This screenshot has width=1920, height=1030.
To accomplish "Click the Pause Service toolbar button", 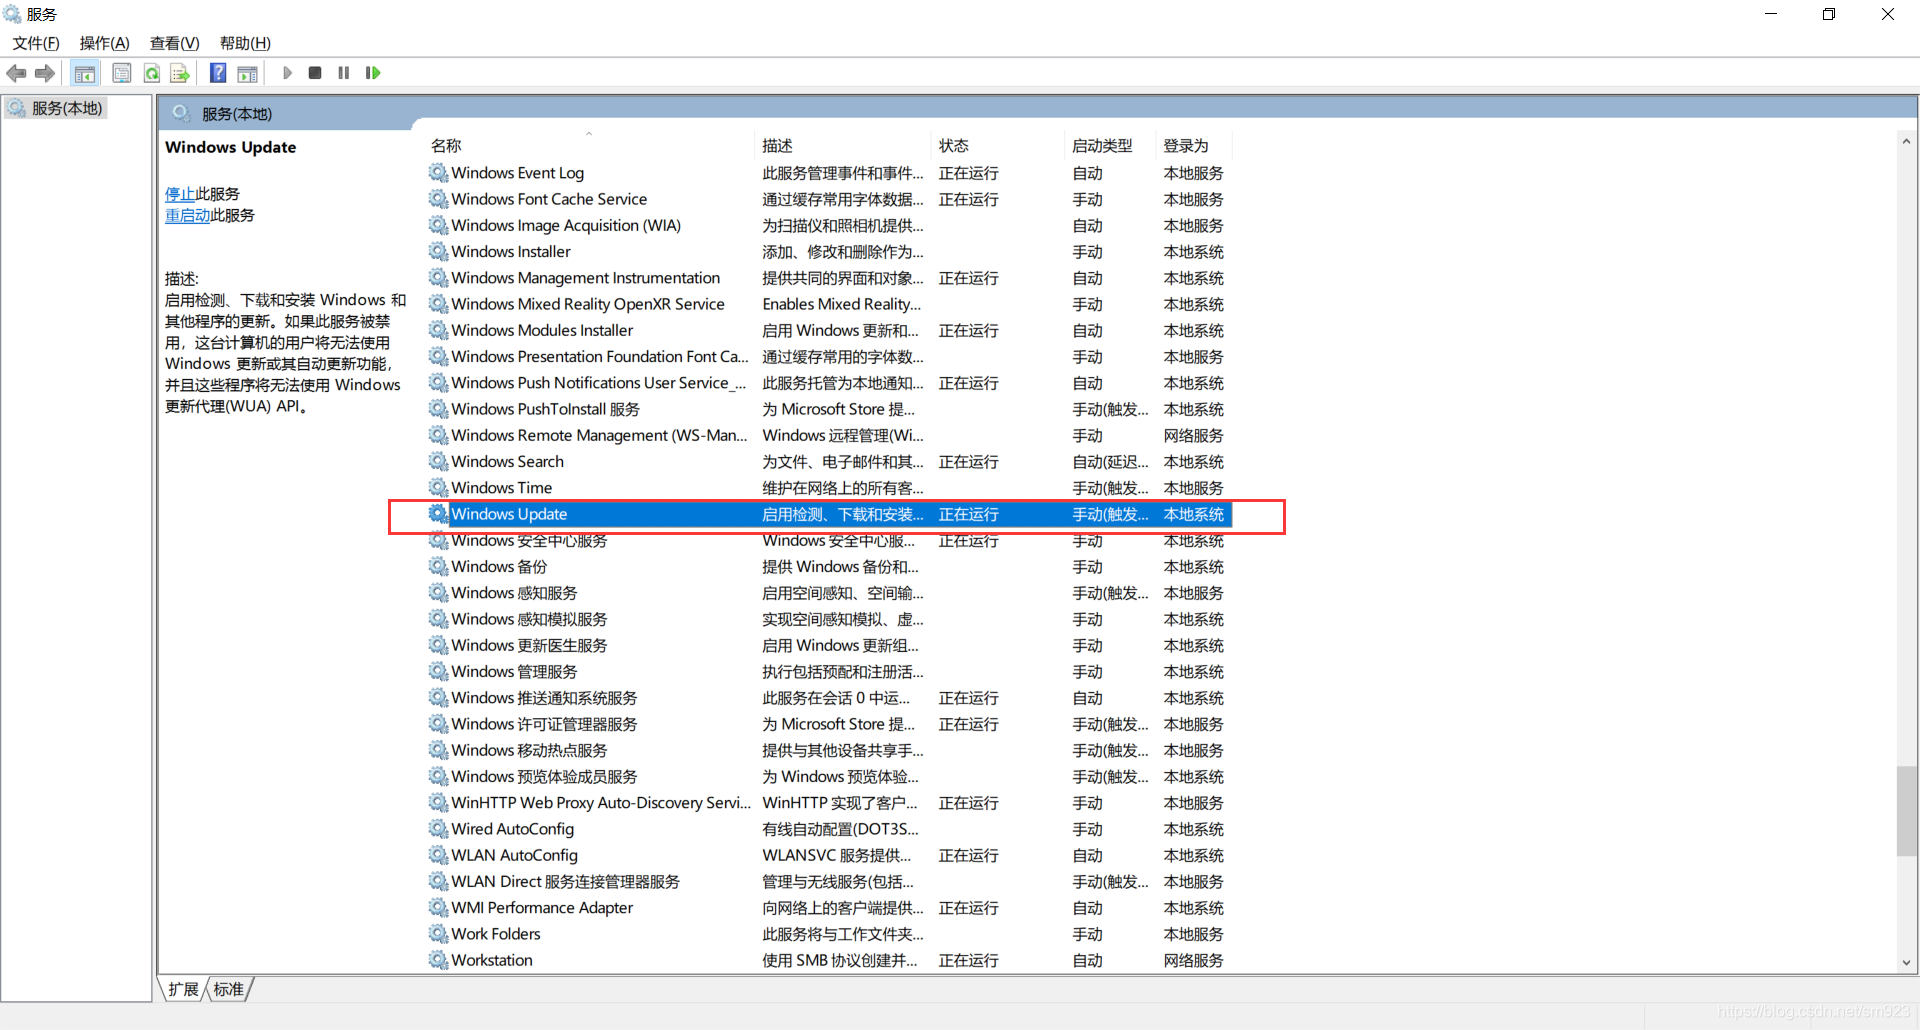I will pos(344,73).
